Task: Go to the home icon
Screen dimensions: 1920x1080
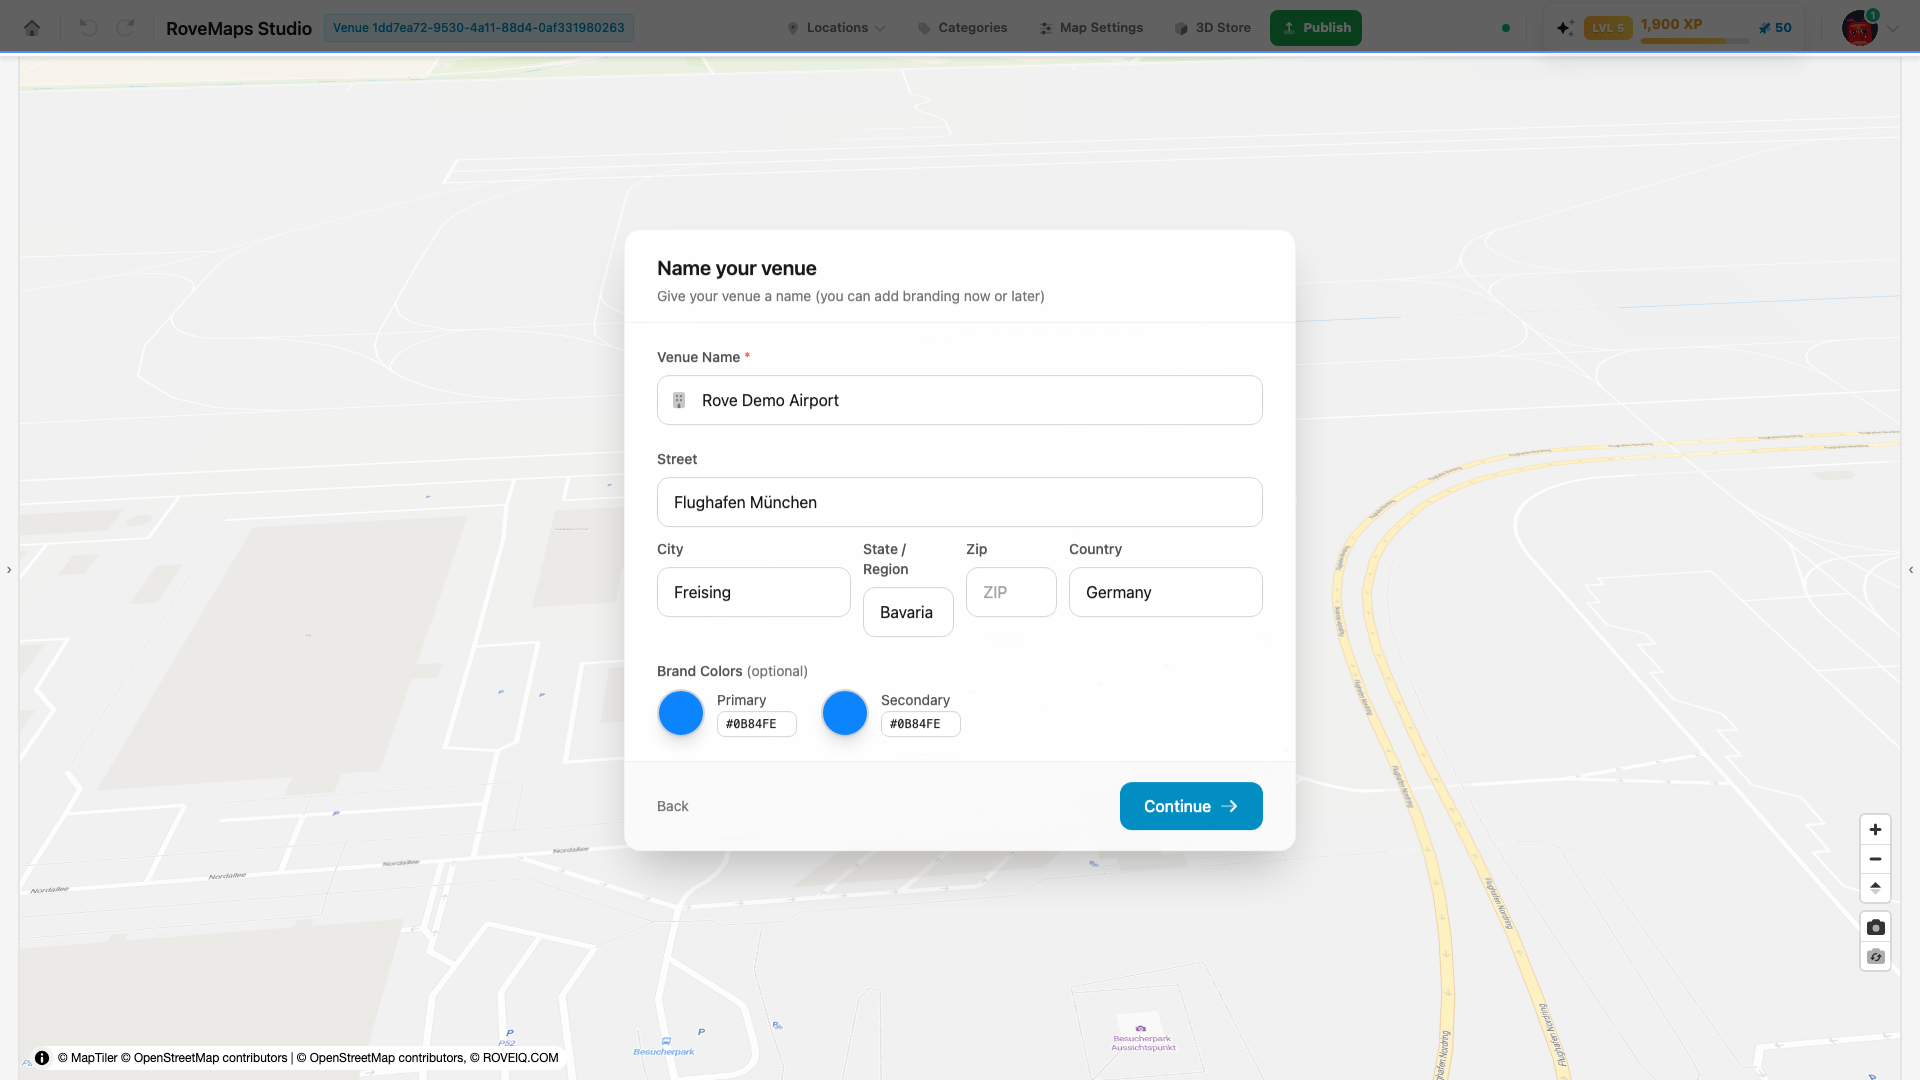Action: click(32, 28)
